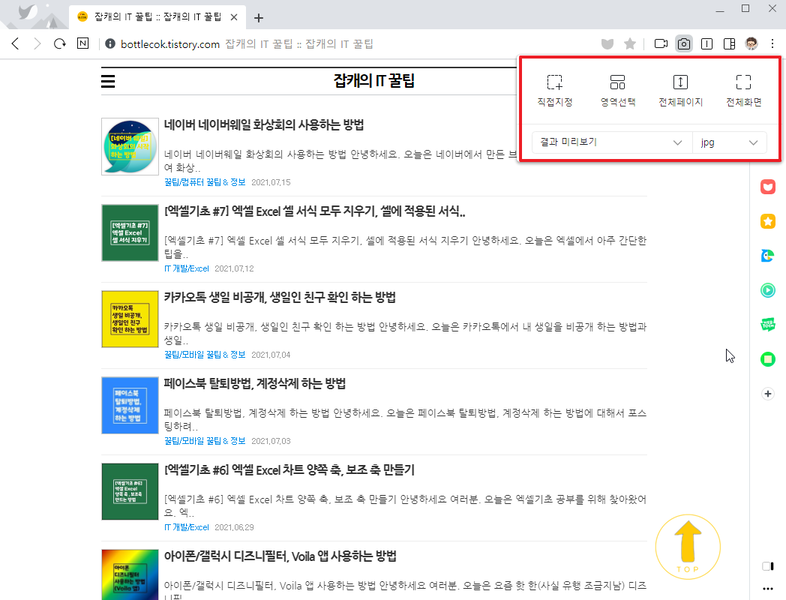Image resolution: width=786 pixels, height=600 pixels.
Task: Open the green play circle sidebar icon
Action: coord(767,290)
